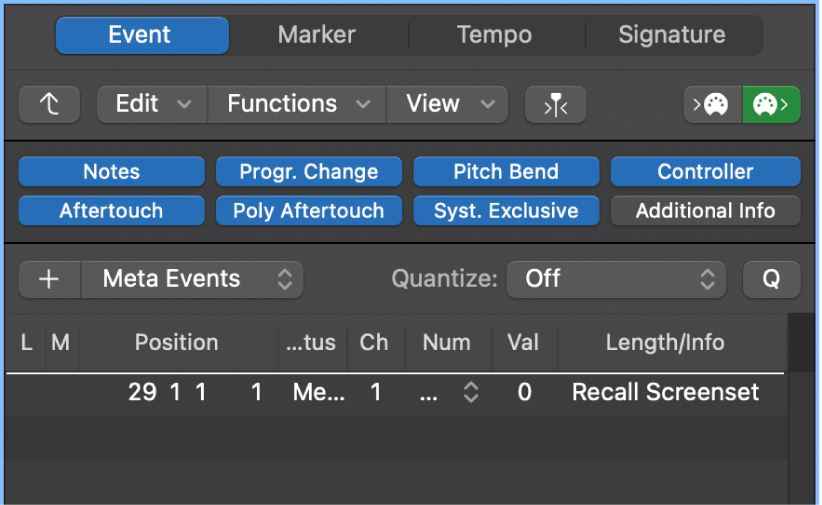Open the Edit dropdown menu
Image resolution: width=822 pixels, height=505 pixels.
153,104
